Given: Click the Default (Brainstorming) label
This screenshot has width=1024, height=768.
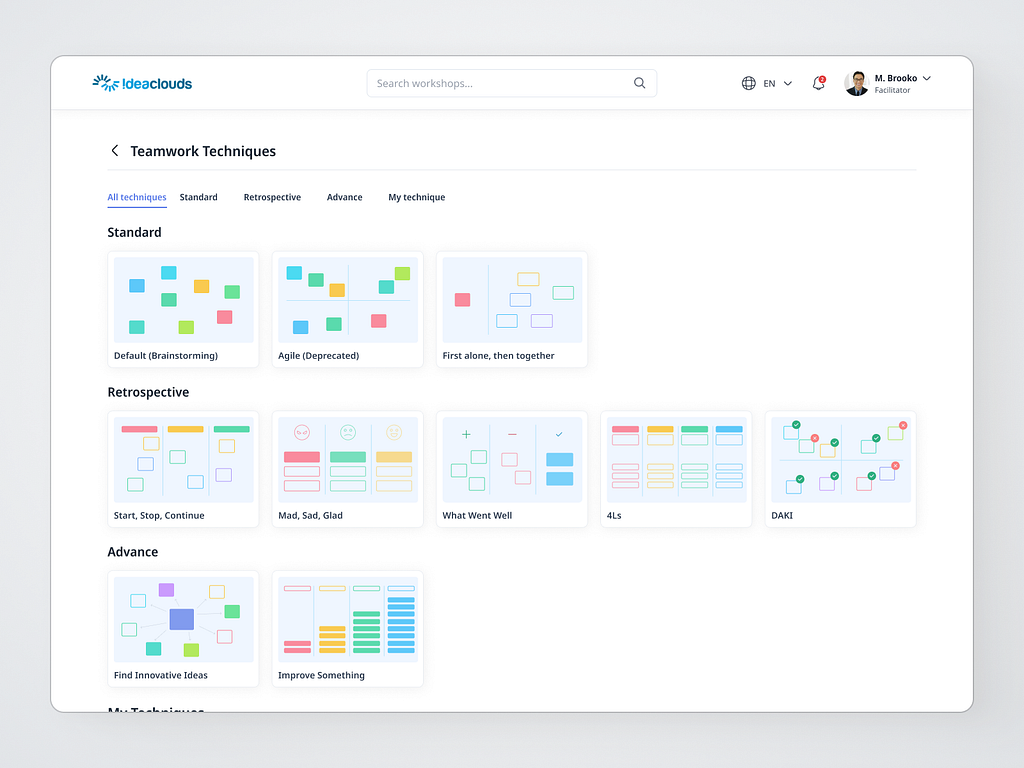Looking at the screenshot, I should [166, 356].
